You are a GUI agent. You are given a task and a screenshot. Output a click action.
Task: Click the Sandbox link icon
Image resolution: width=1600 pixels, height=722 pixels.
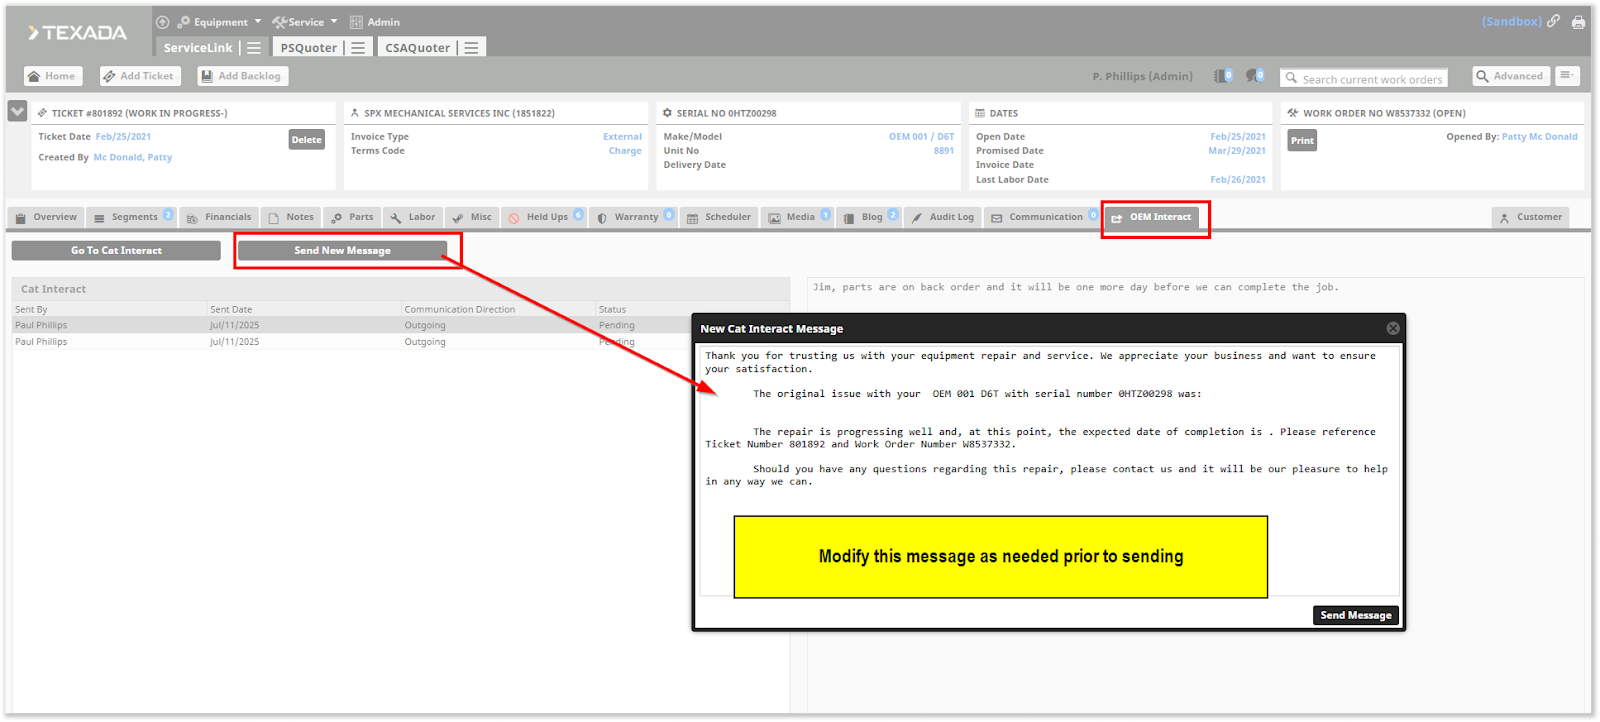coord(1553,21)
